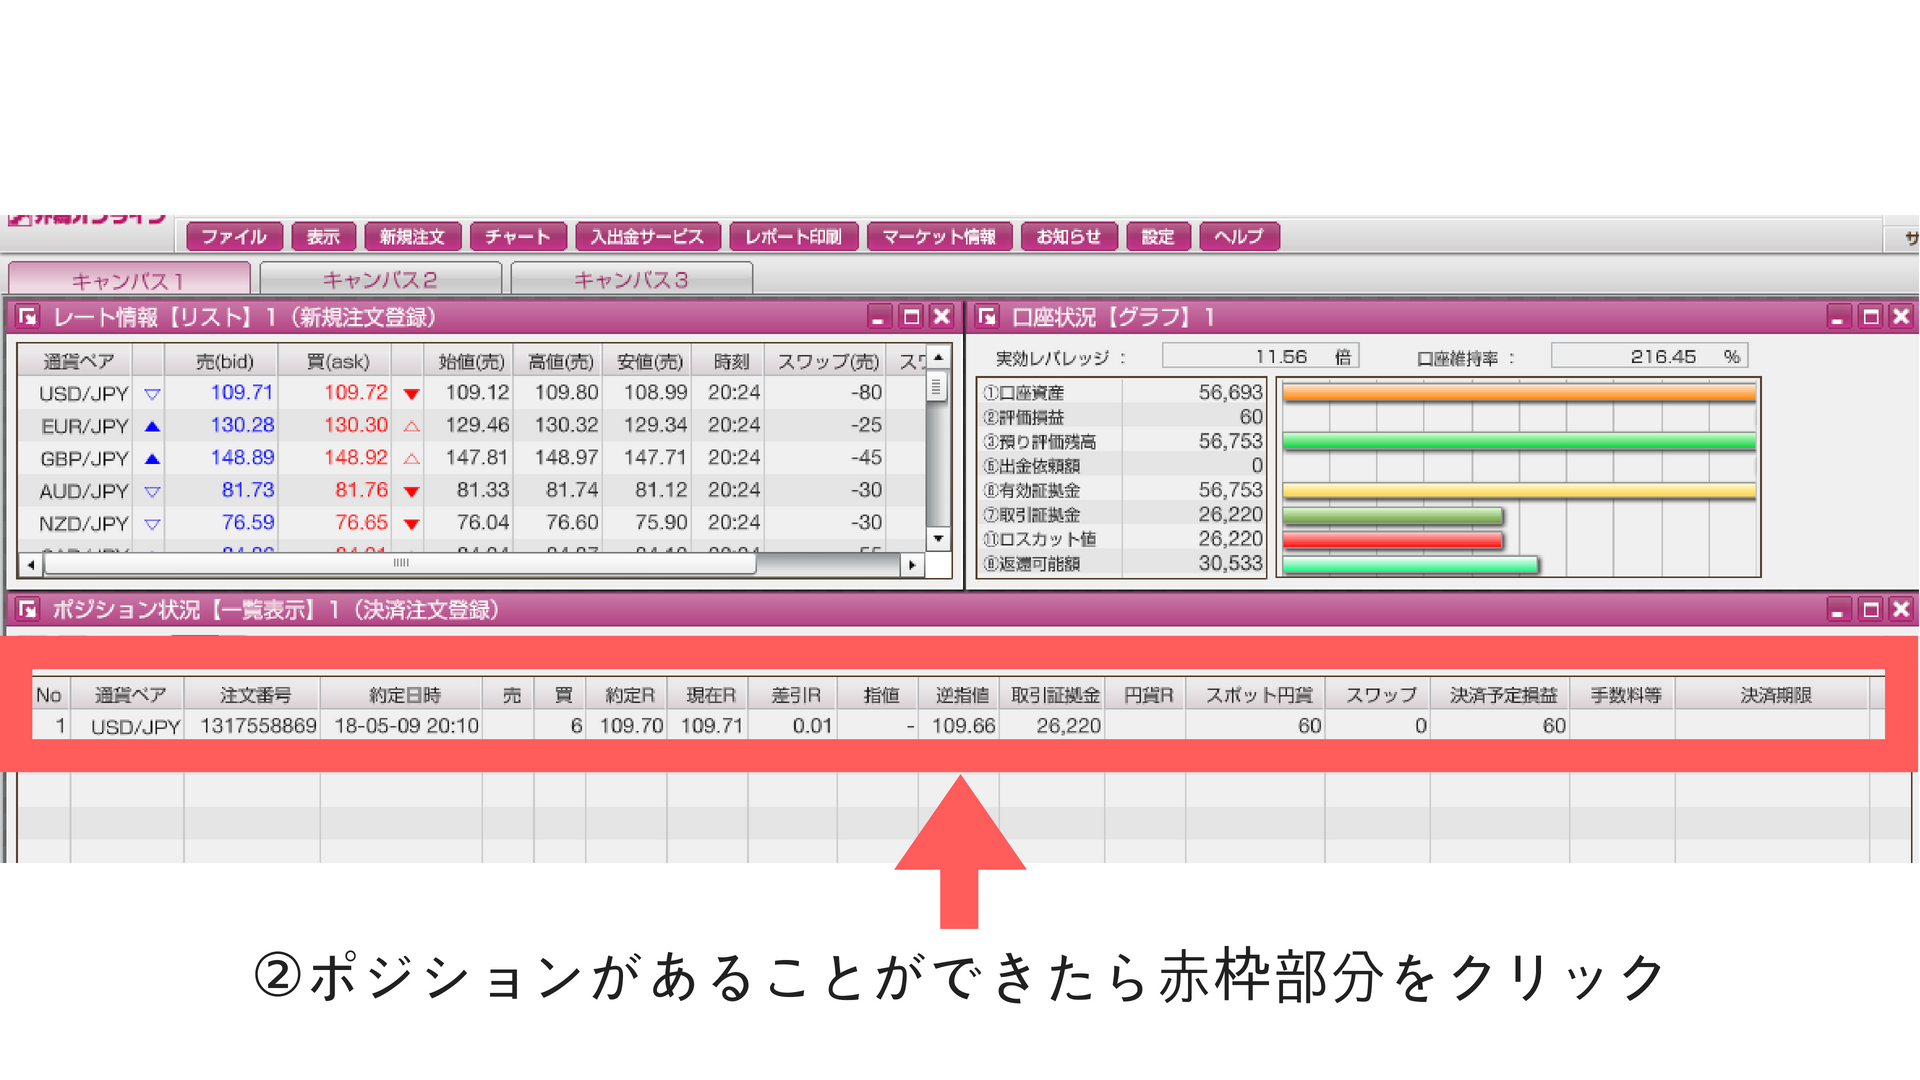The image size is (1920, 1080).
Task: Click the 口座状況 panel popout icon
Action: tap(987, 317)
